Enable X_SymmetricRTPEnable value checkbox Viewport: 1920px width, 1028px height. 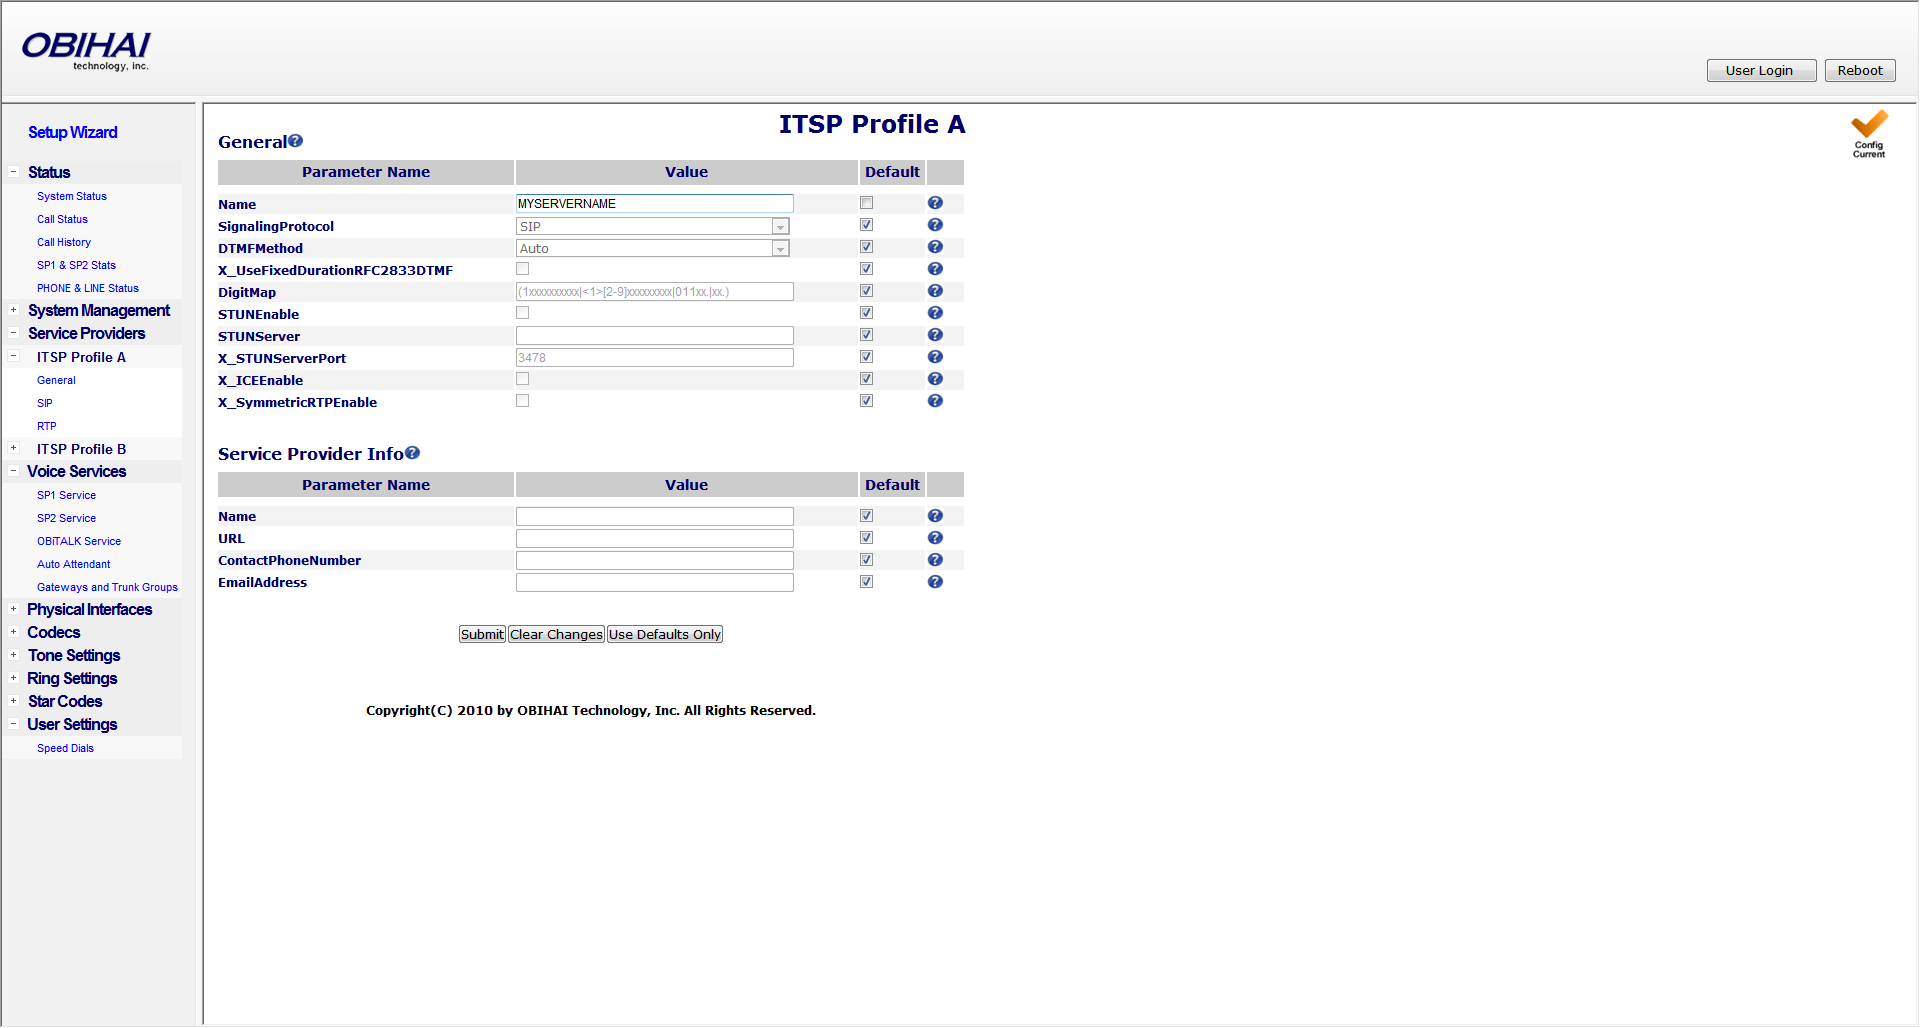pyautogui.click(x=523, y=401)
